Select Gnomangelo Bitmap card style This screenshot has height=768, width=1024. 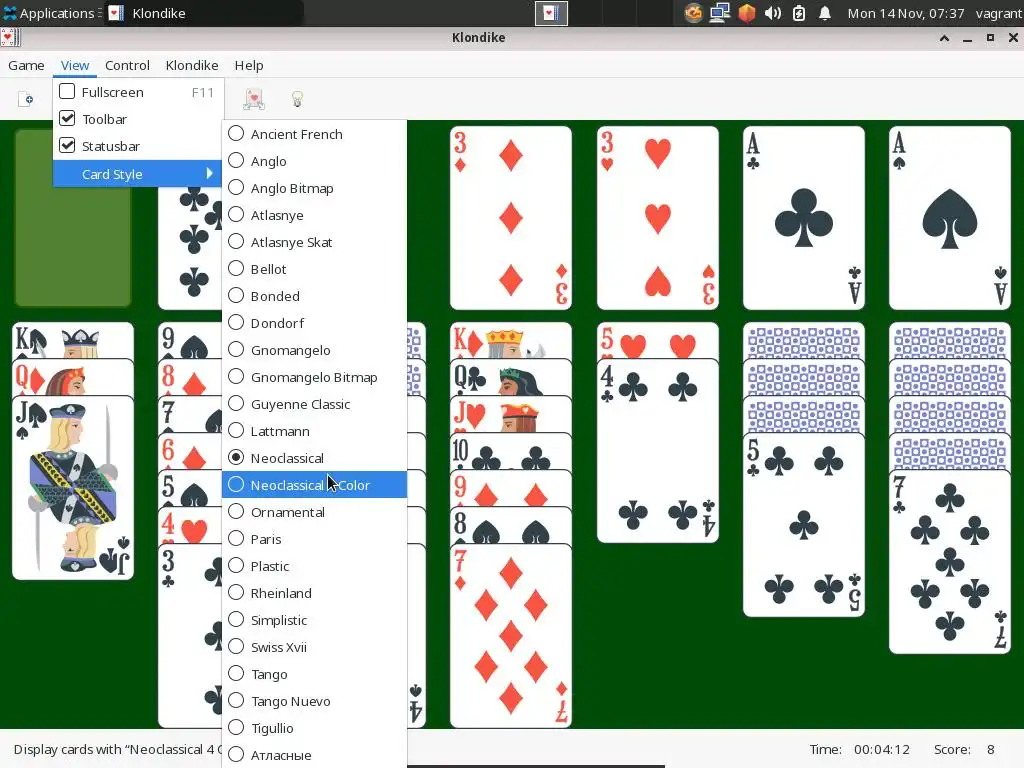314,377
